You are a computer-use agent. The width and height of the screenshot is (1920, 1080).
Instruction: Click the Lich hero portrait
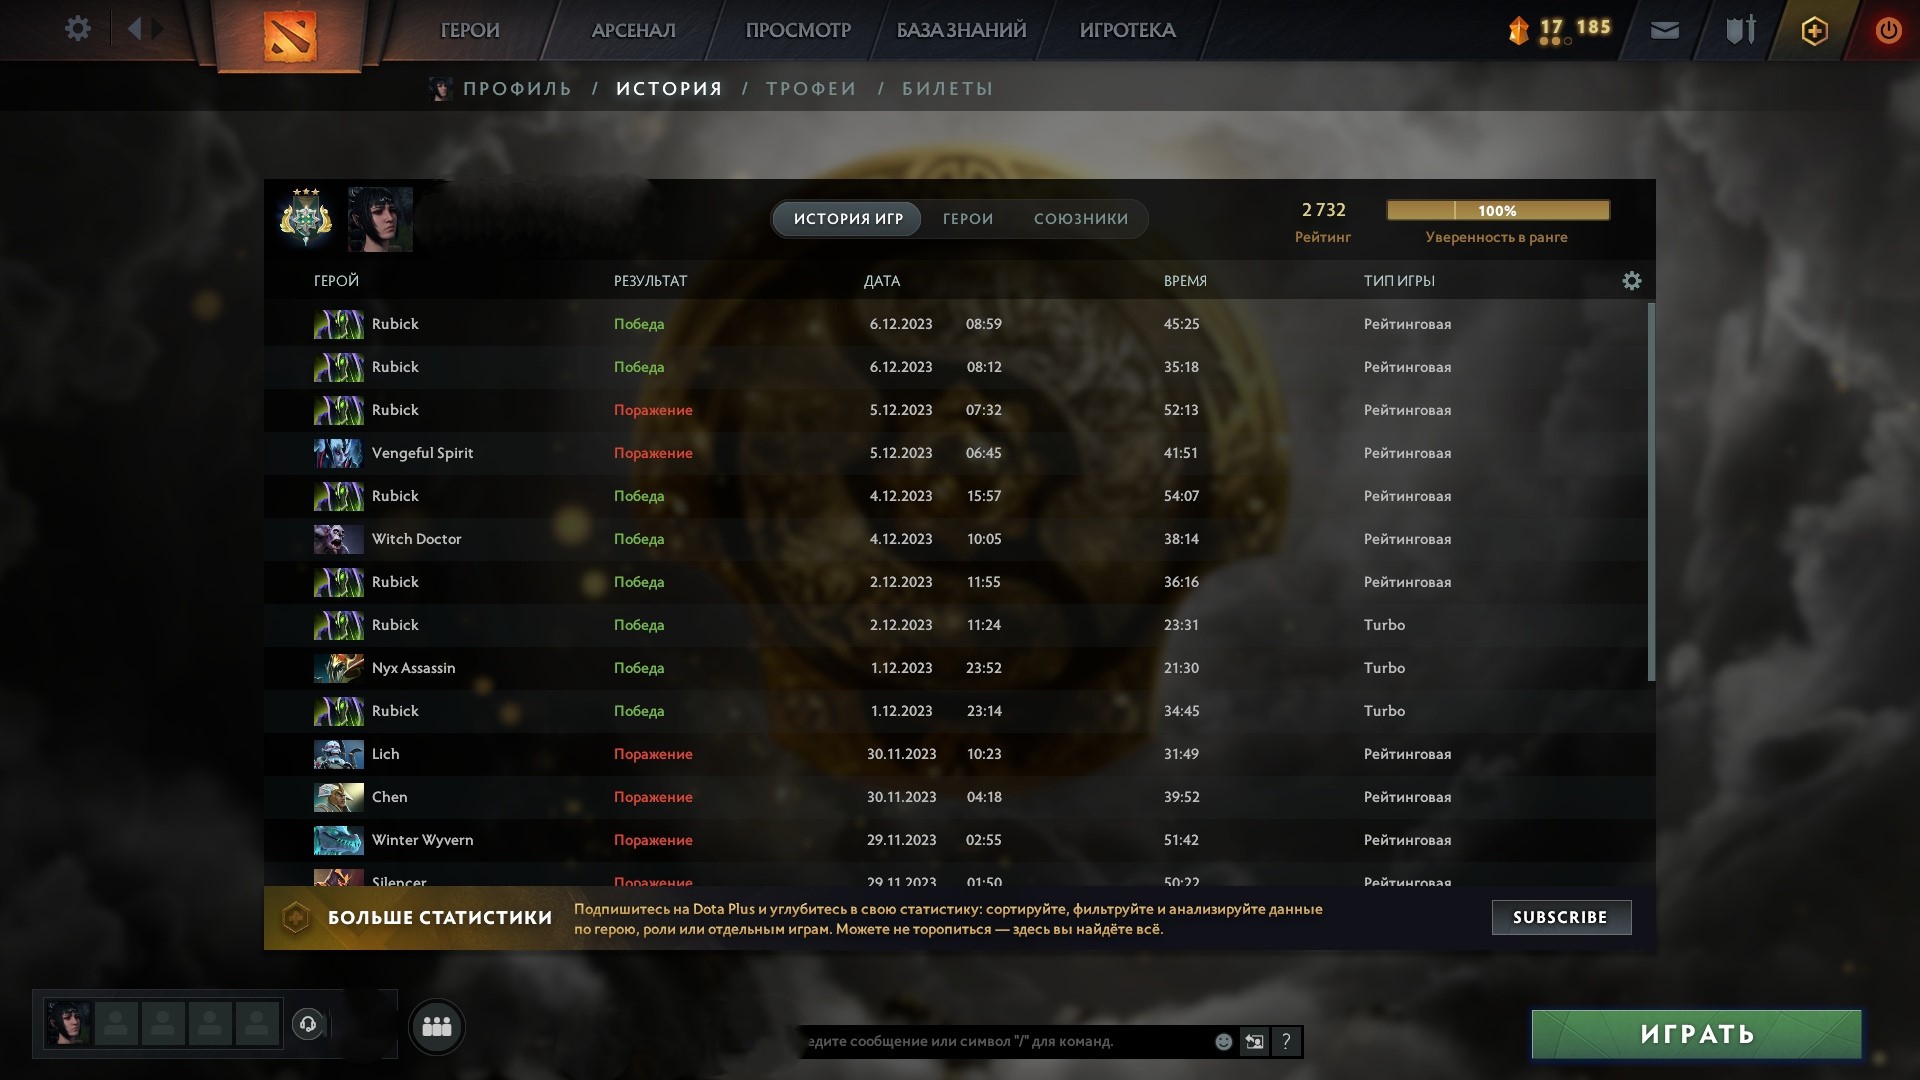click(338, 754)
